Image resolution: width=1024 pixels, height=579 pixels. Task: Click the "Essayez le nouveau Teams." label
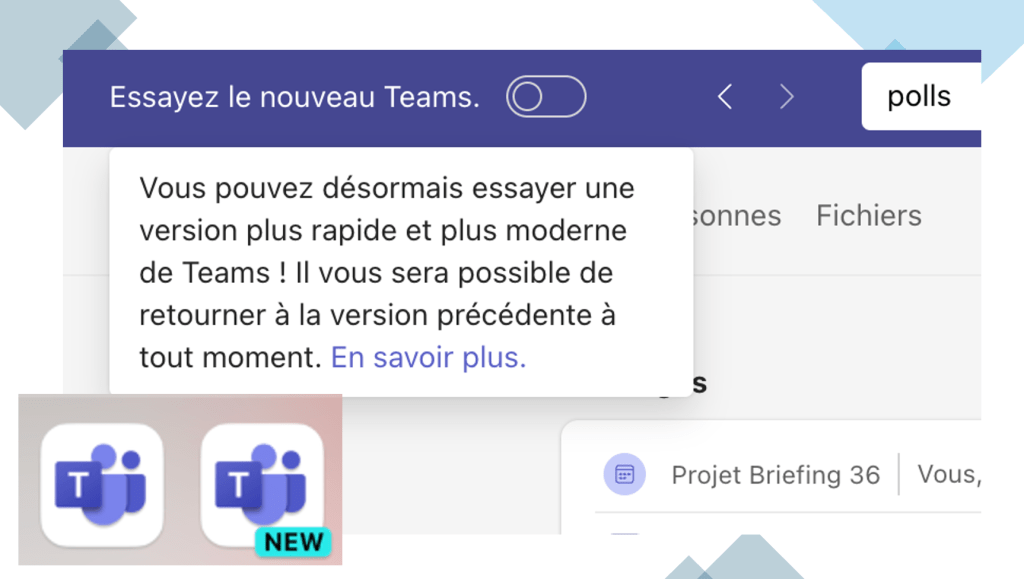click(x=294, y=98)
